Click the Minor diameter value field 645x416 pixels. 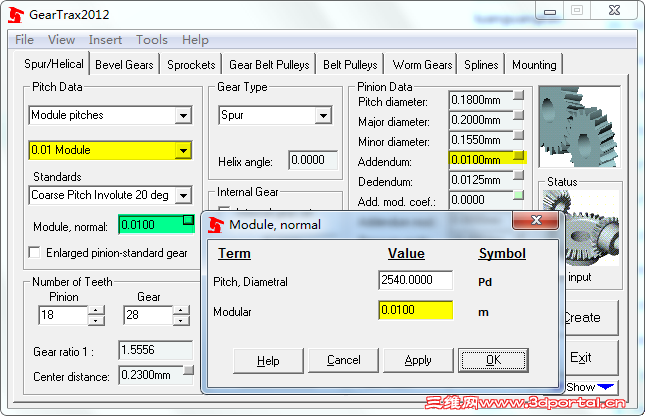pyautogui.click(x=481, y=140)
